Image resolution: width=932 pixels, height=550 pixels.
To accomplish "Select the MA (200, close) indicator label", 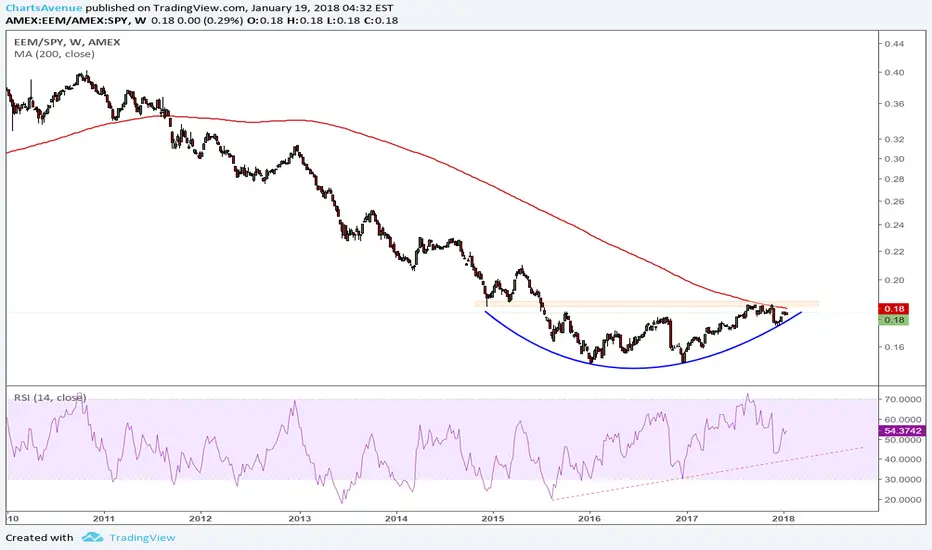I will click(54, 54).
